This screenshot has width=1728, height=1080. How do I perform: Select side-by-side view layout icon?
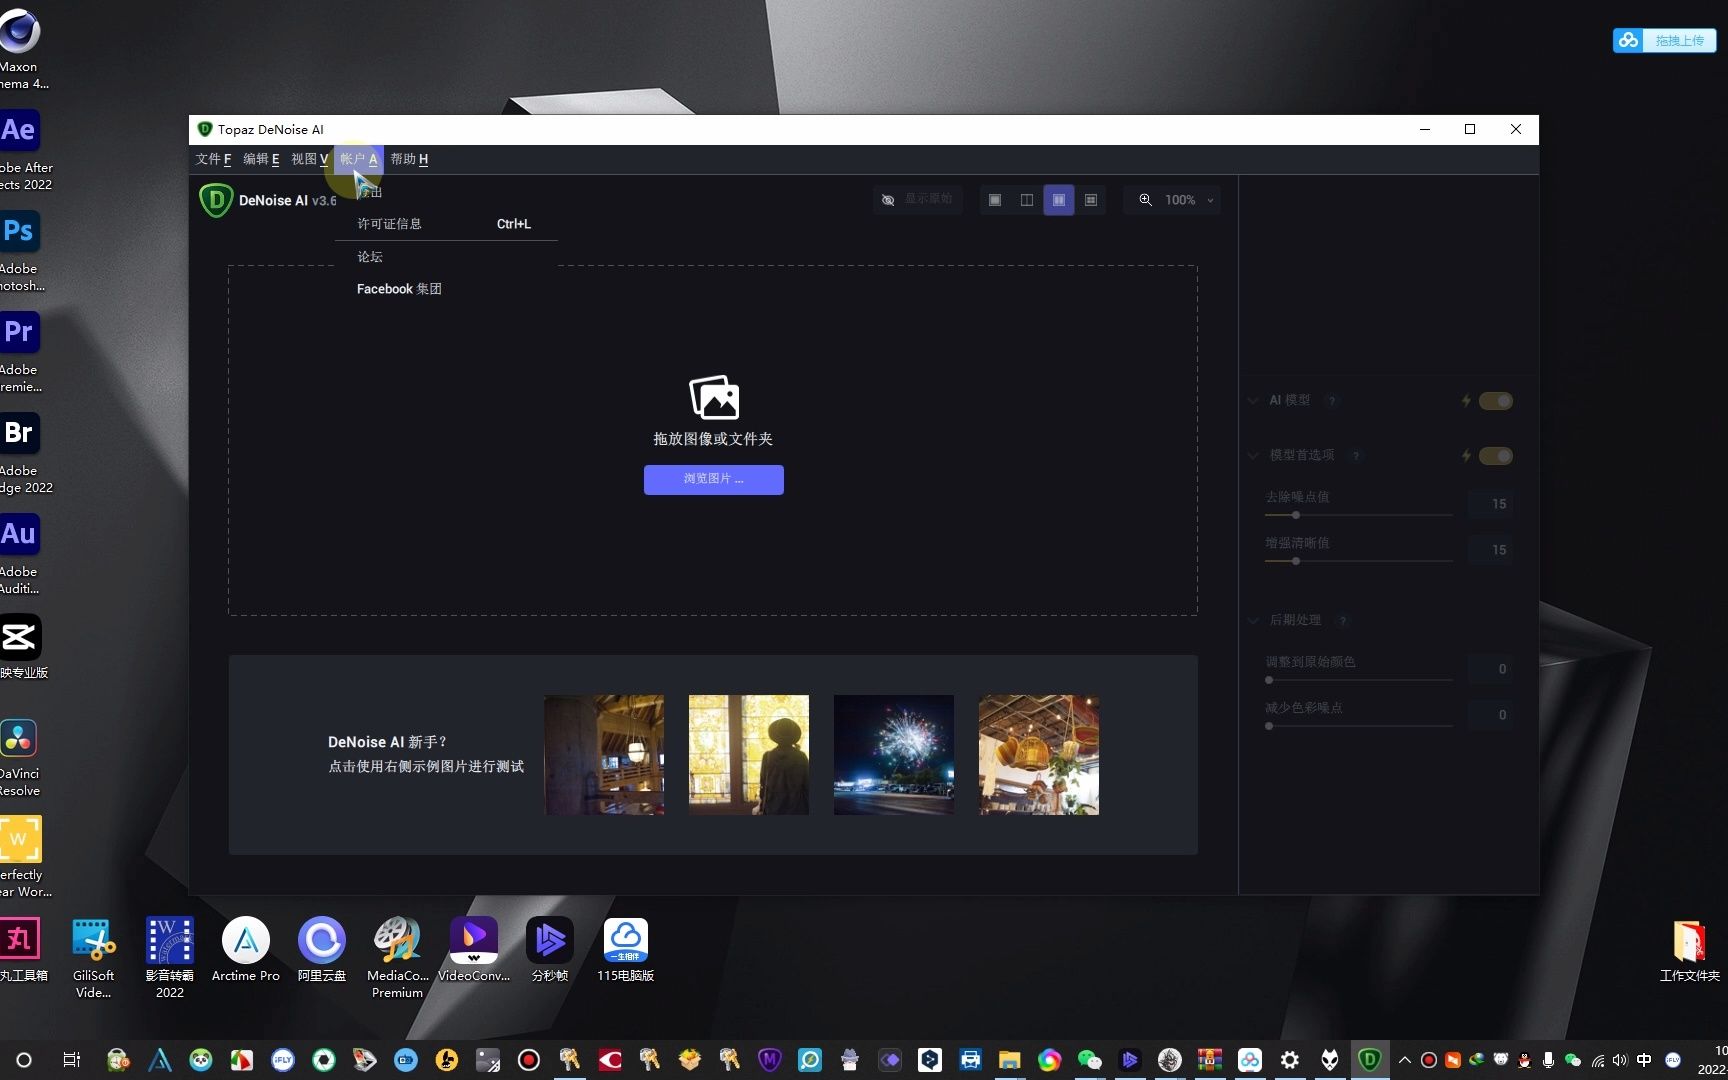(x=1058, y=200)
